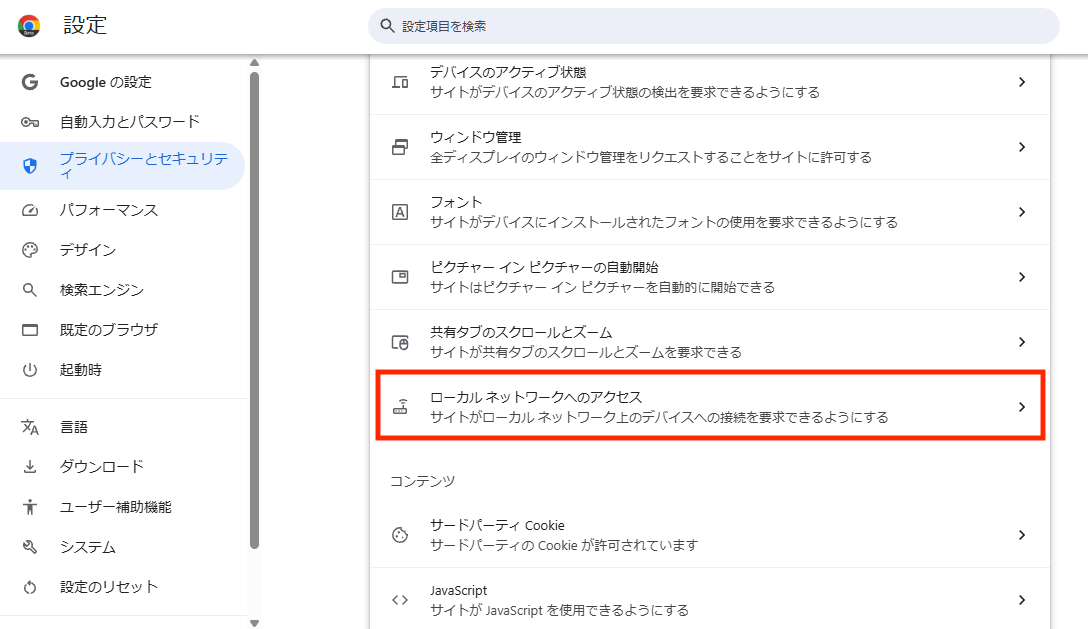Screen dimensions: 1088x629
Task: Click the palette icon for デザイン
Action: point(30,250)
